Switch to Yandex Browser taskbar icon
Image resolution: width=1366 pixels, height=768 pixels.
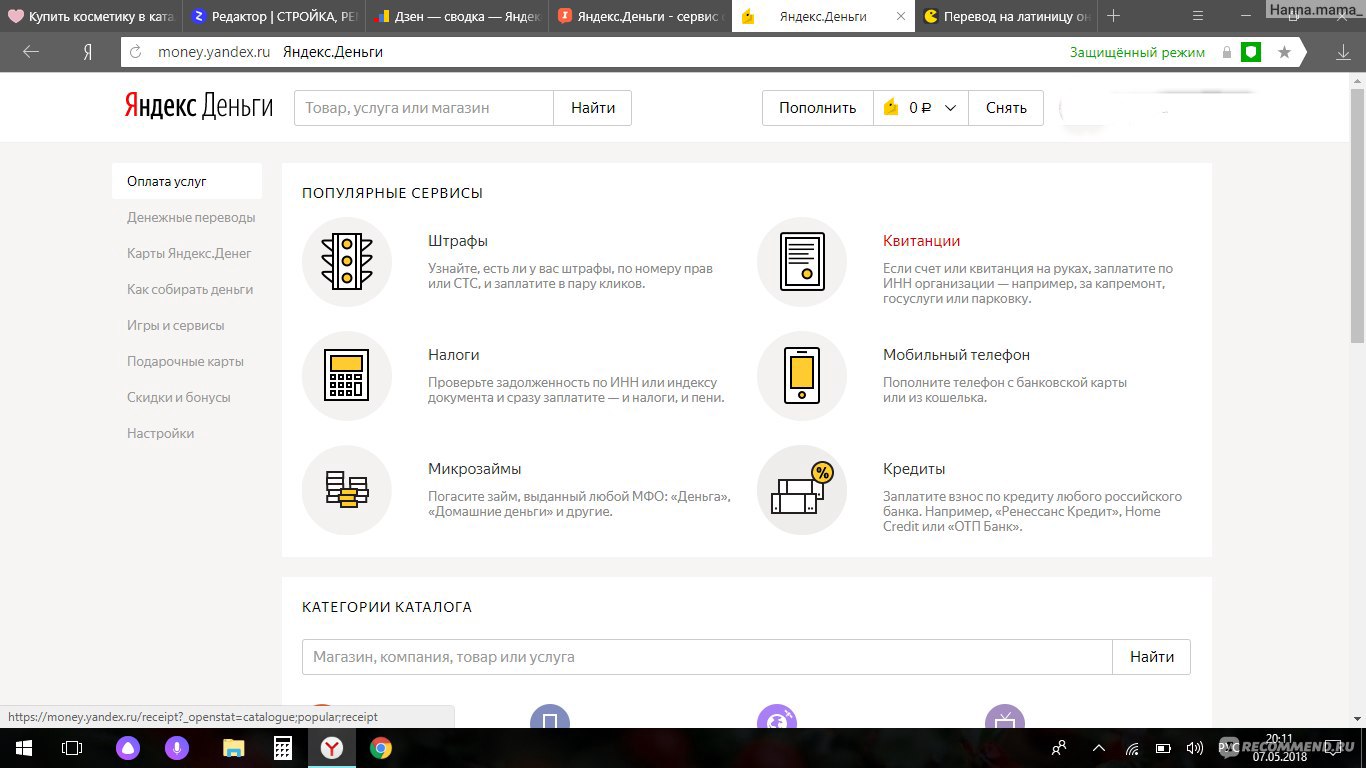pos(331,748)
